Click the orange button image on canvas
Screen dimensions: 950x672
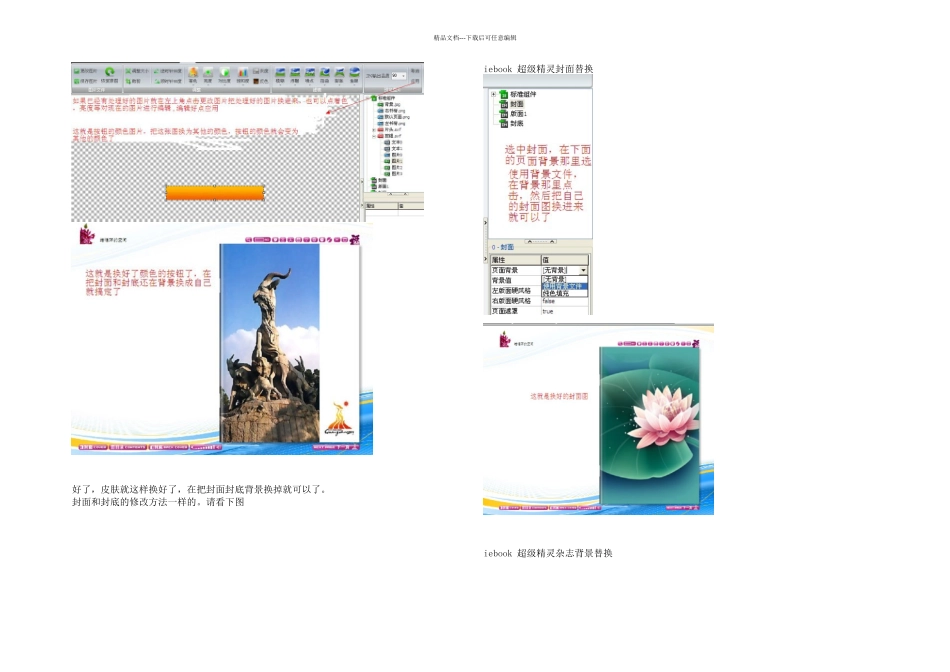coord(215,193)
